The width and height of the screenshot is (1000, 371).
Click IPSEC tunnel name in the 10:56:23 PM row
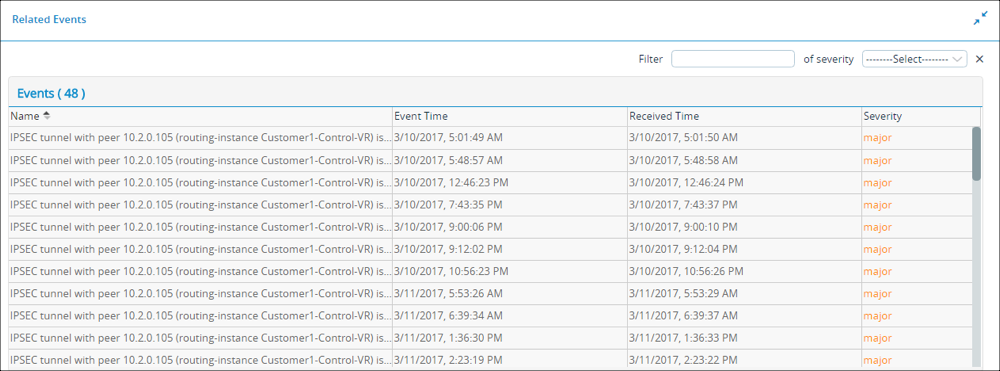(200, 272)
